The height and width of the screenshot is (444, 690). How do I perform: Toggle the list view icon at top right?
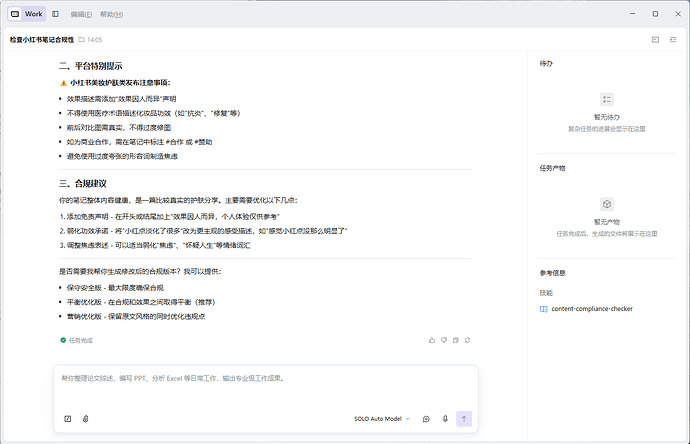tap(673, 40)
